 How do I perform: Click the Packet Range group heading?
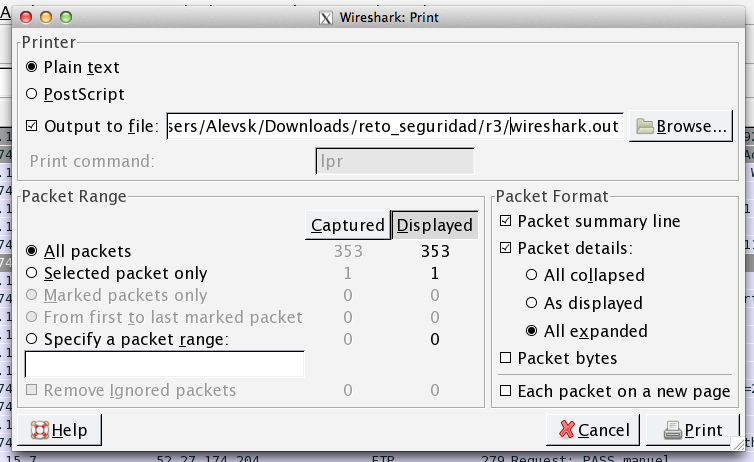tap(74, 196)
